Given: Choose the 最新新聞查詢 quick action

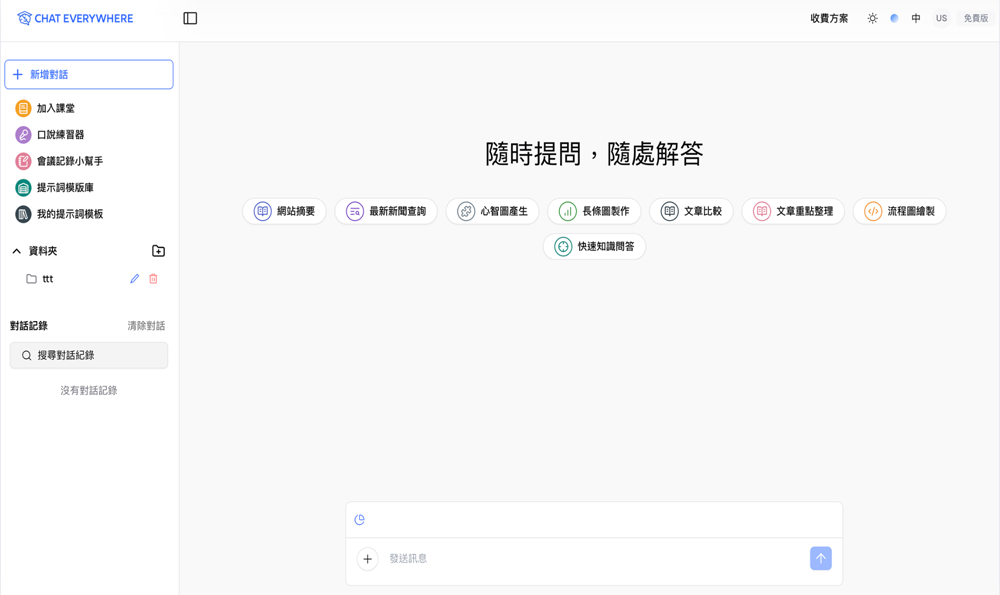Looking at the screenshot, I should coord(386,211).
